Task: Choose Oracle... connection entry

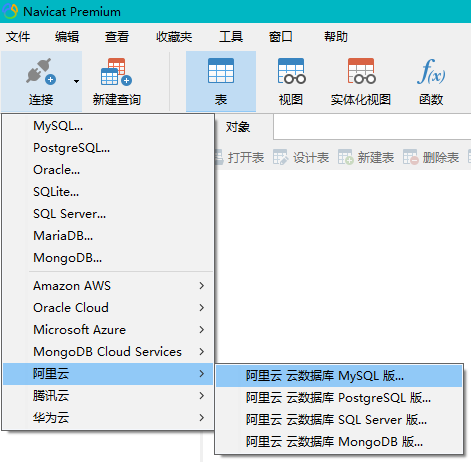Action: point(108,170)
